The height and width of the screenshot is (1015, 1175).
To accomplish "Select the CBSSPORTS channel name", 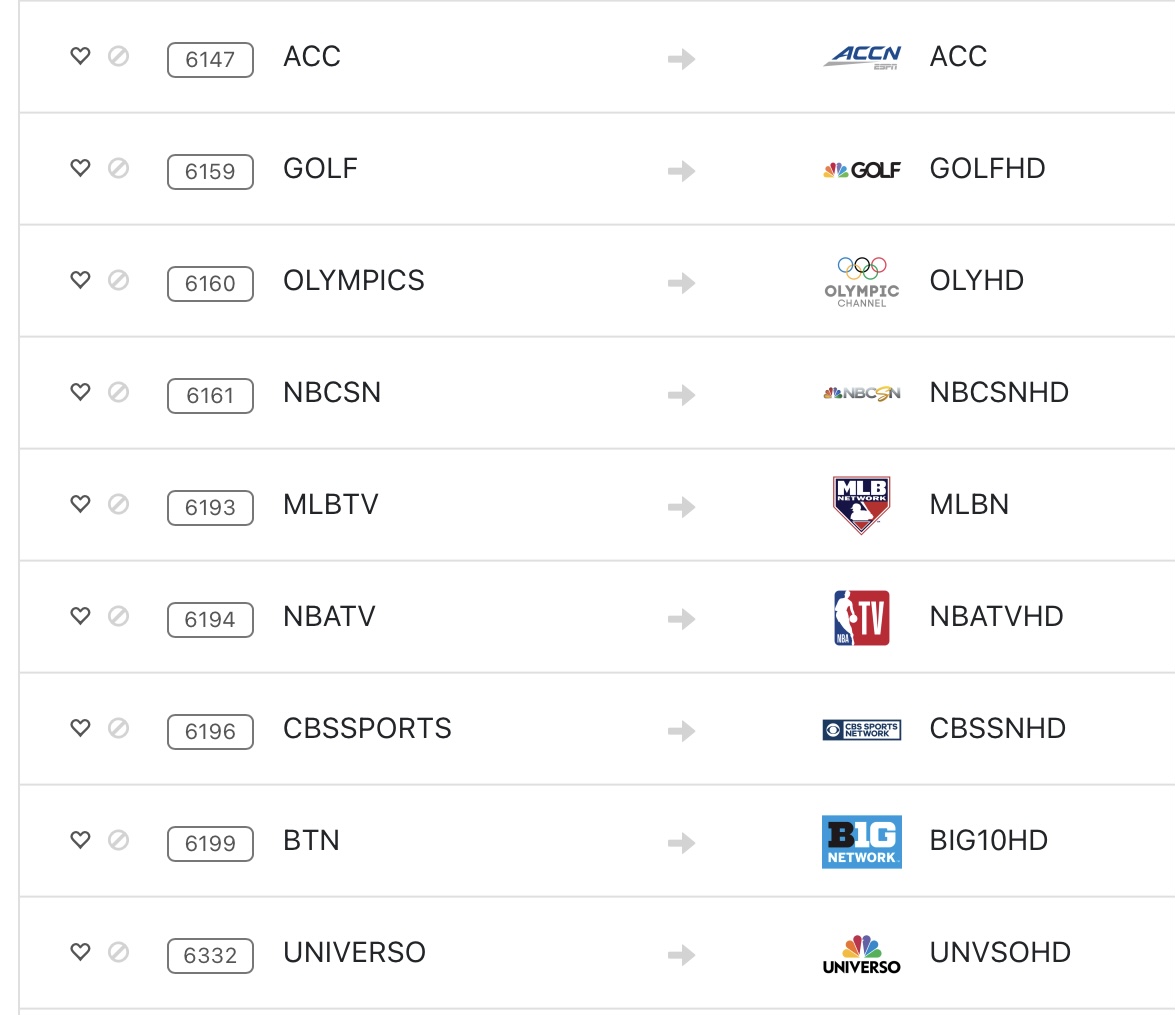I will [x=367, y=729].
